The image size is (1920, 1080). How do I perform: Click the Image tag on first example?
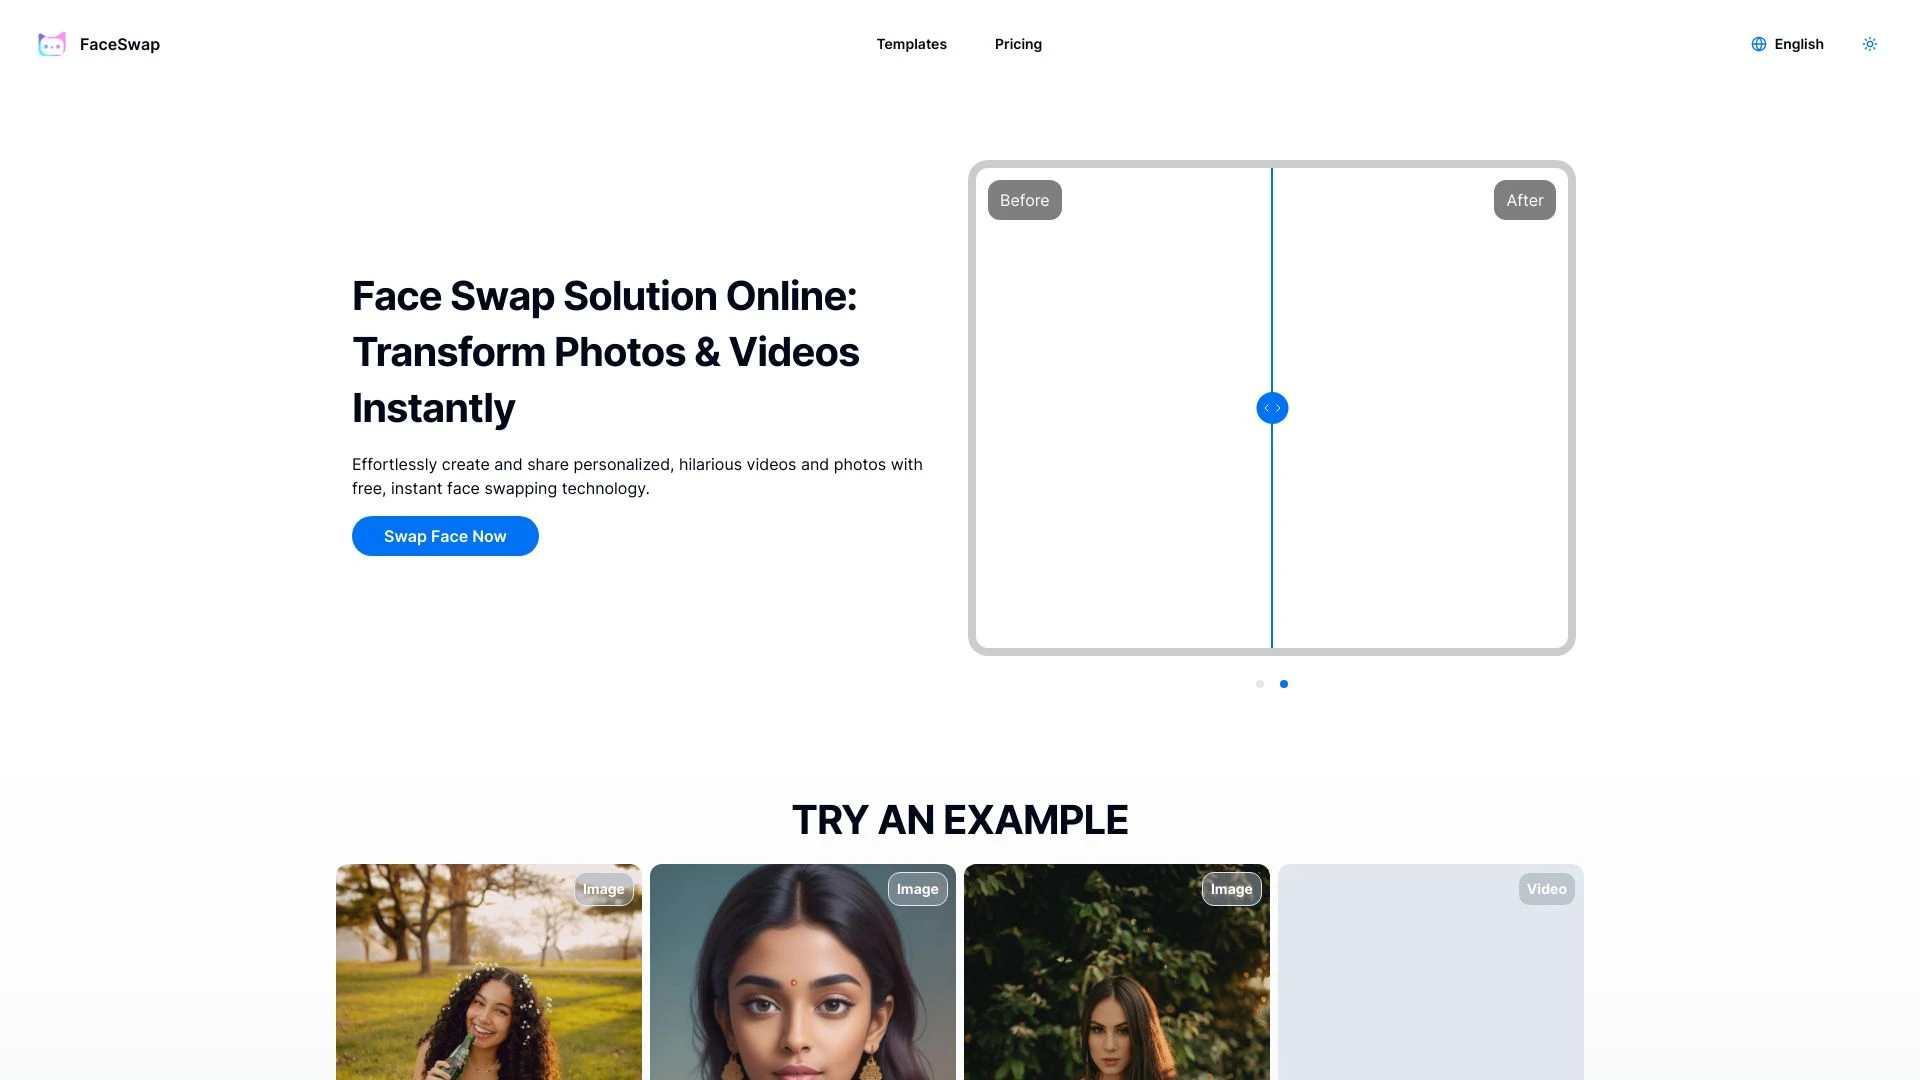pos(603,889)
